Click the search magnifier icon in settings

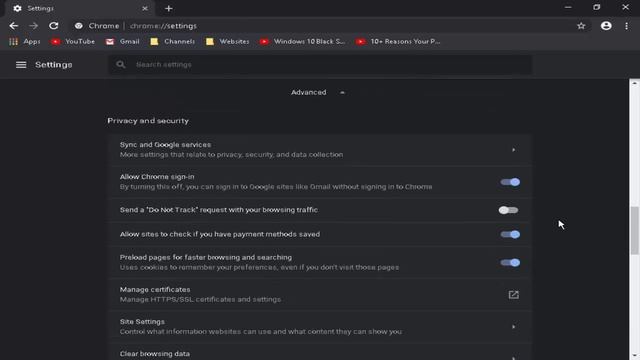pos(120,64)
